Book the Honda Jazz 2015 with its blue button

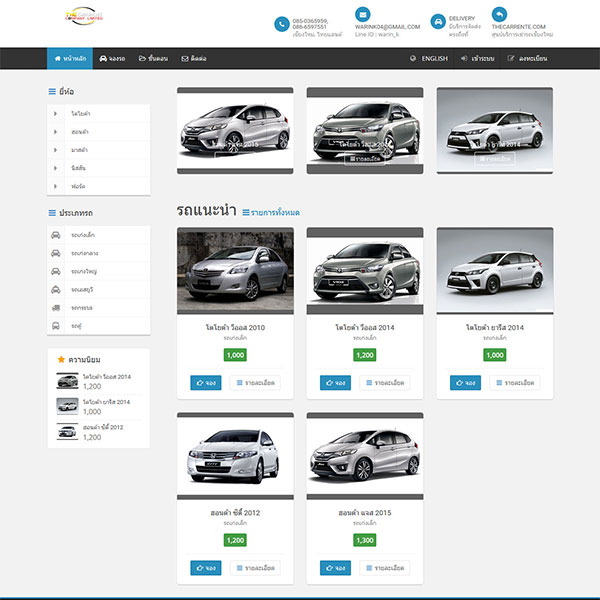point(335,568)
